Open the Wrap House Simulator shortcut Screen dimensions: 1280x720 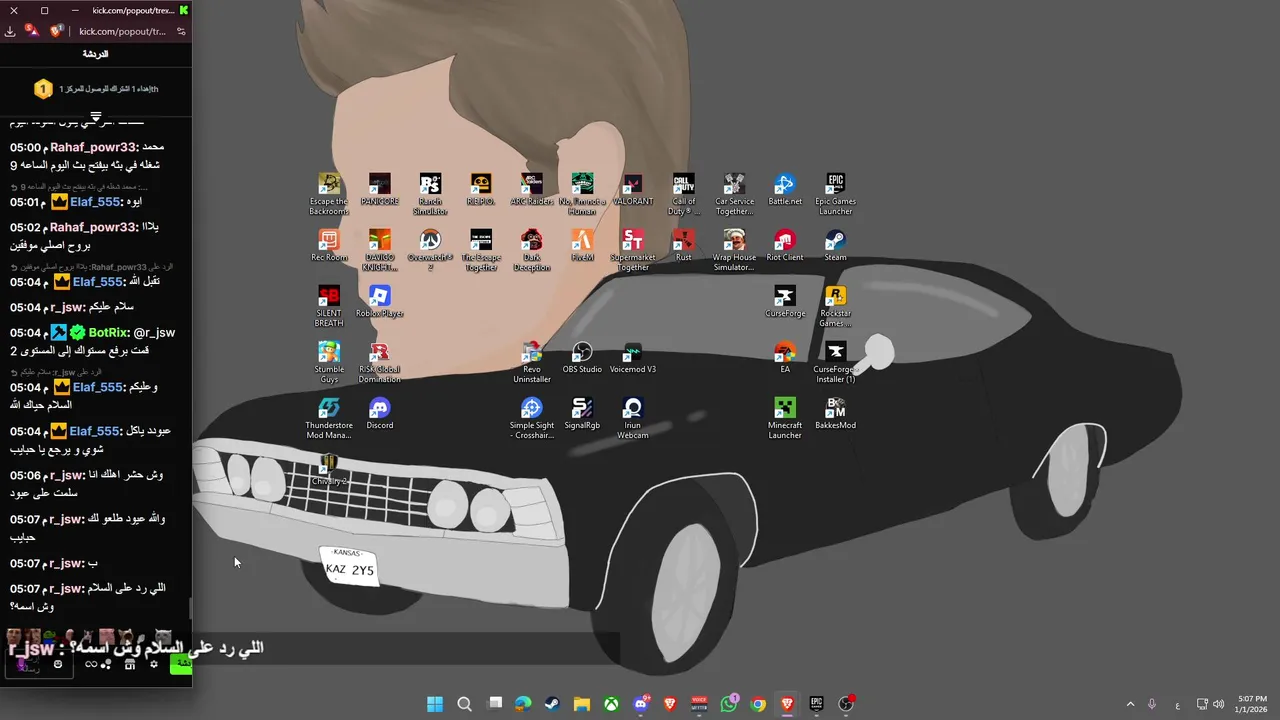734,250
